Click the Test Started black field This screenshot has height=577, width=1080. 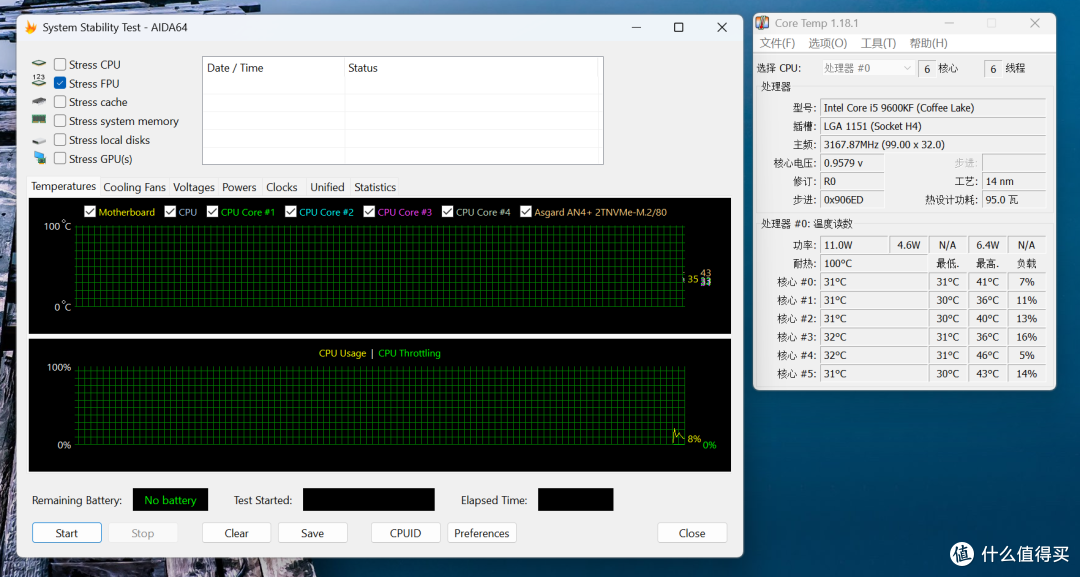(368, 500)
